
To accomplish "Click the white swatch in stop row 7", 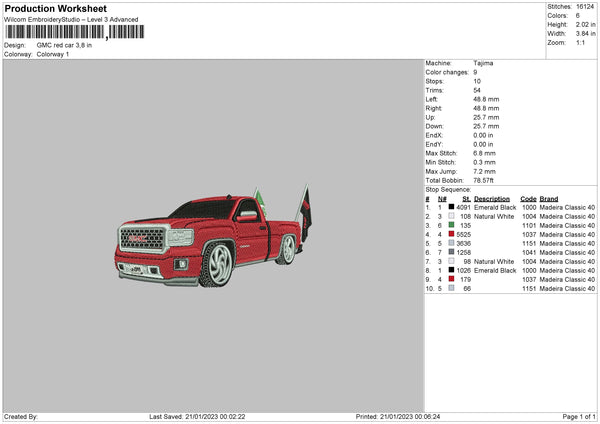I will (x=452, y=261).
